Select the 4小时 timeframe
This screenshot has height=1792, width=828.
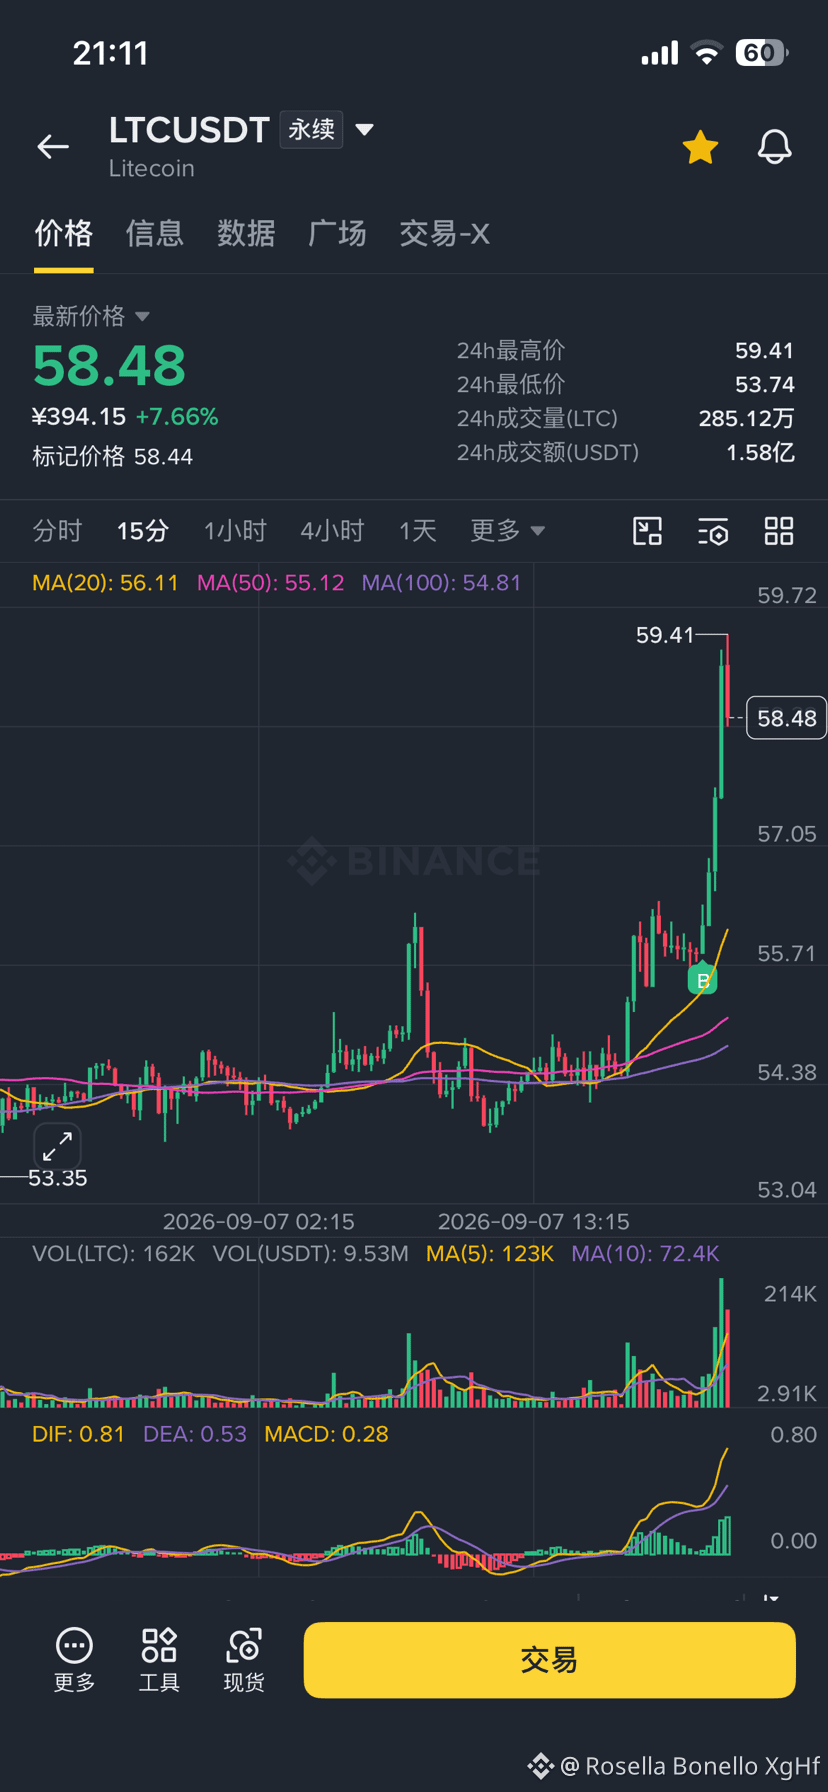332,531
